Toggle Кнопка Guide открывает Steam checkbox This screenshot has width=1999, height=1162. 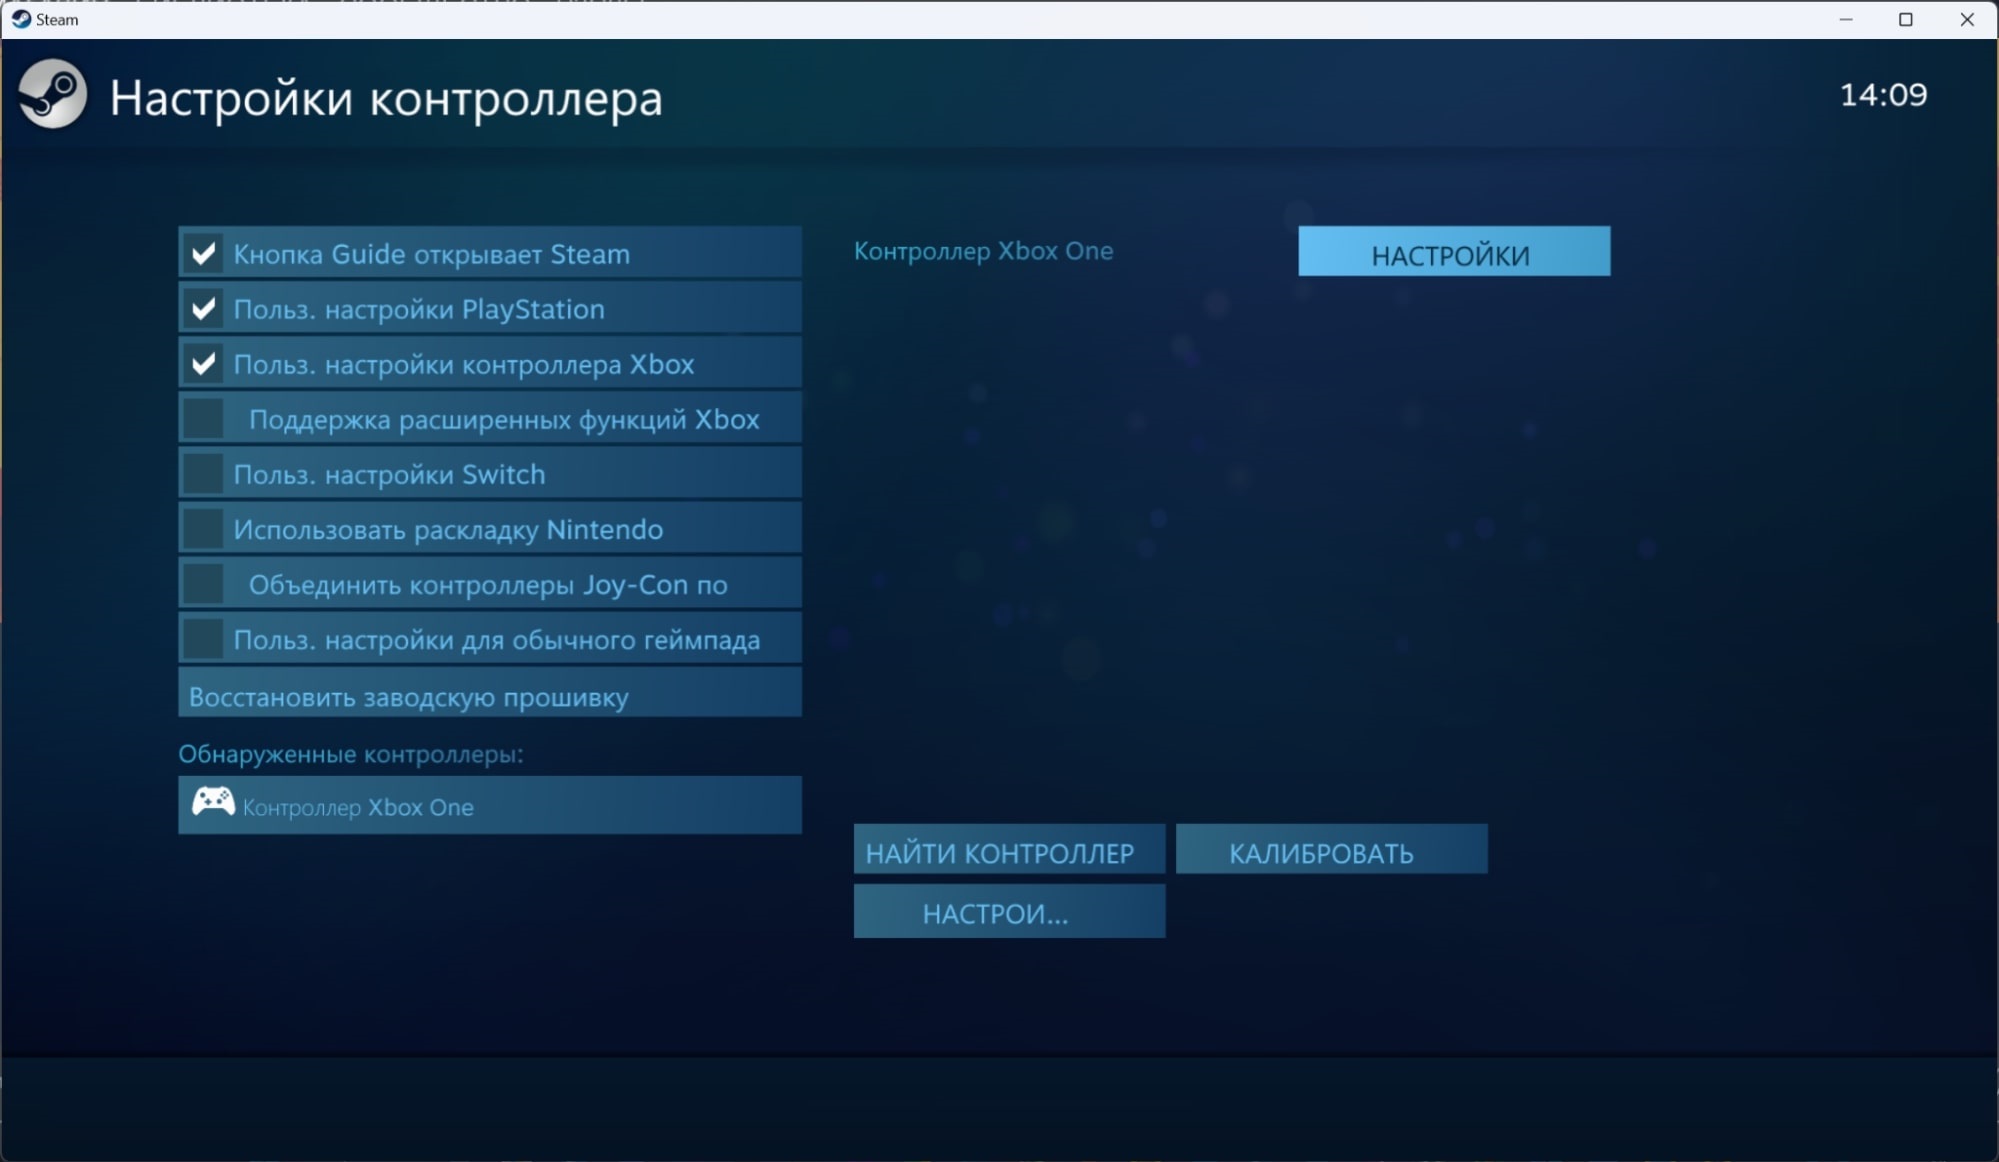click(x=205, y=252)
